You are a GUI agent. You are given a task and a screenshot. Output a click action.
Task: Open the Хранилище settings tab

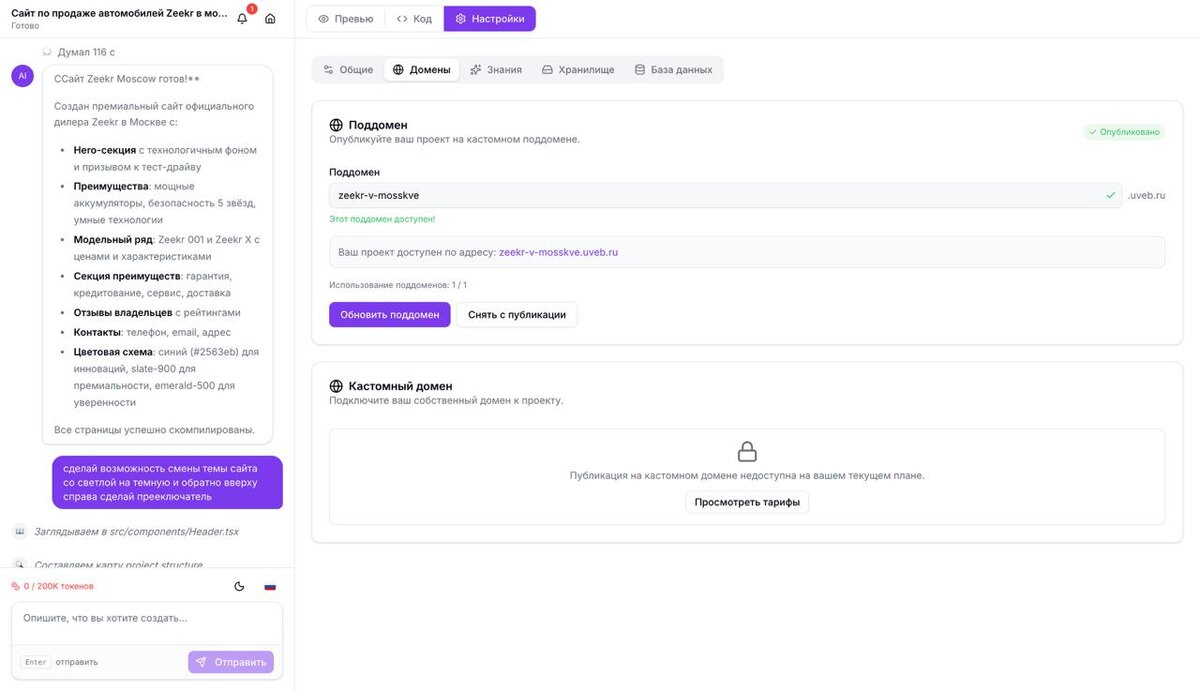578,70
